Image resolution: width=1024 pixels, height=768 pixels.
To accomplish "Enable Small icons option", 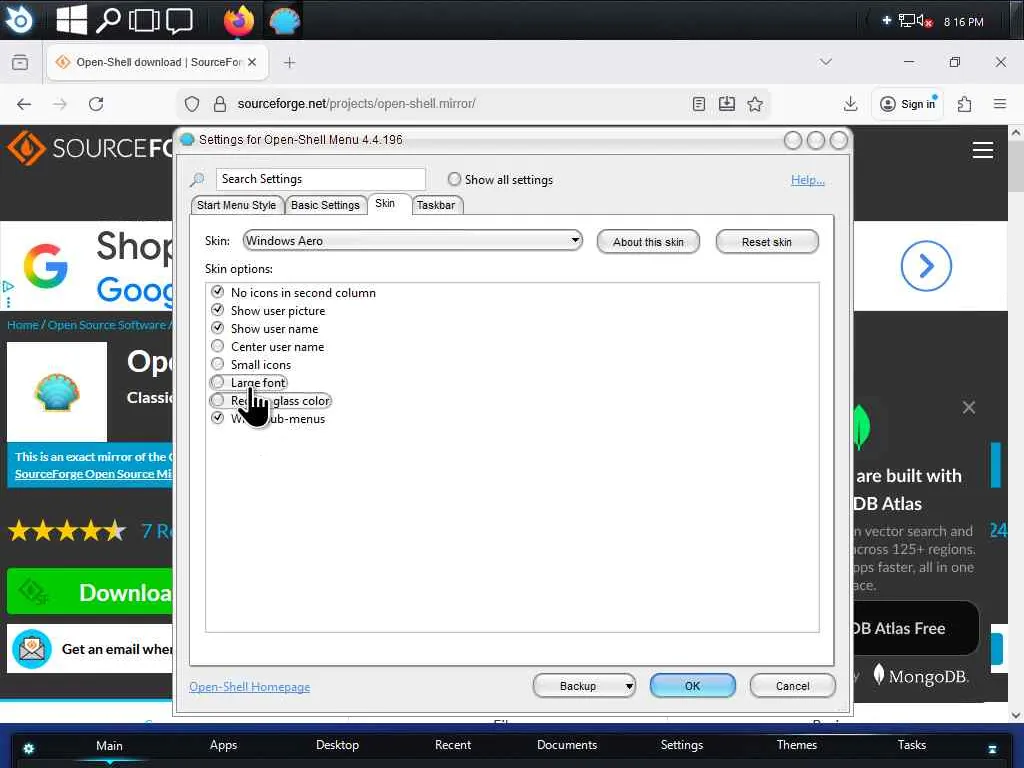I will [x=217, y=364].
